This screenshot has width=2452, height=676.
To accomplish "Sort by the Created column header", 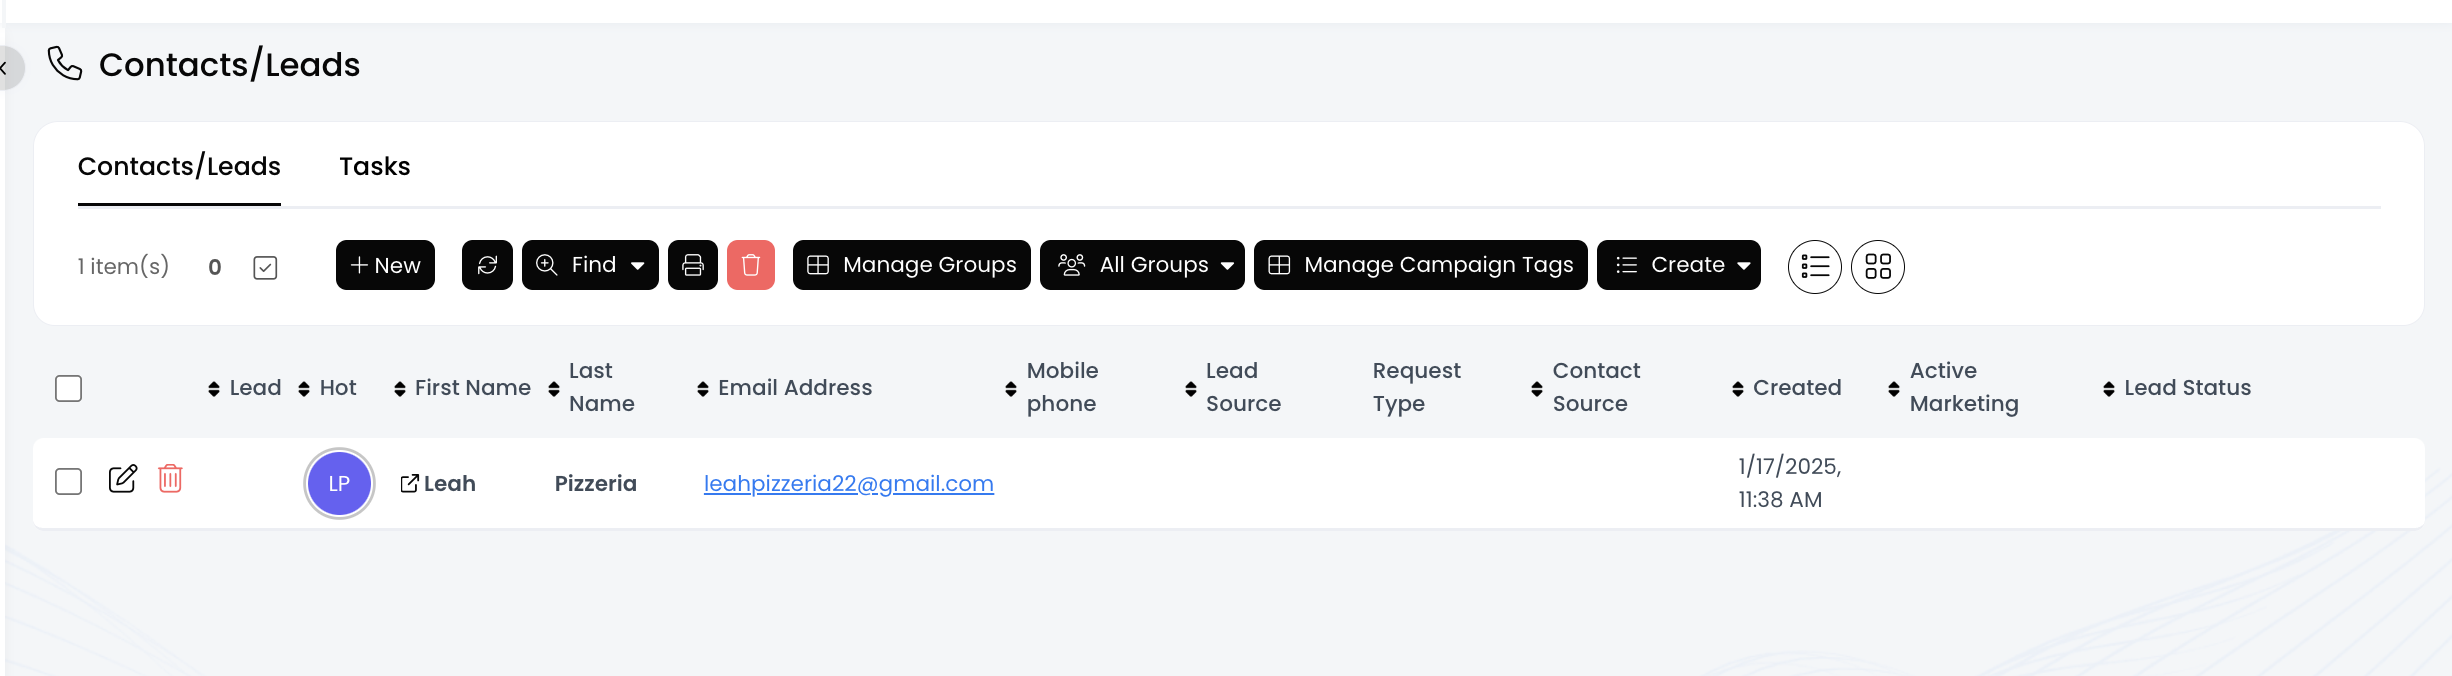I will (1796, 388).
